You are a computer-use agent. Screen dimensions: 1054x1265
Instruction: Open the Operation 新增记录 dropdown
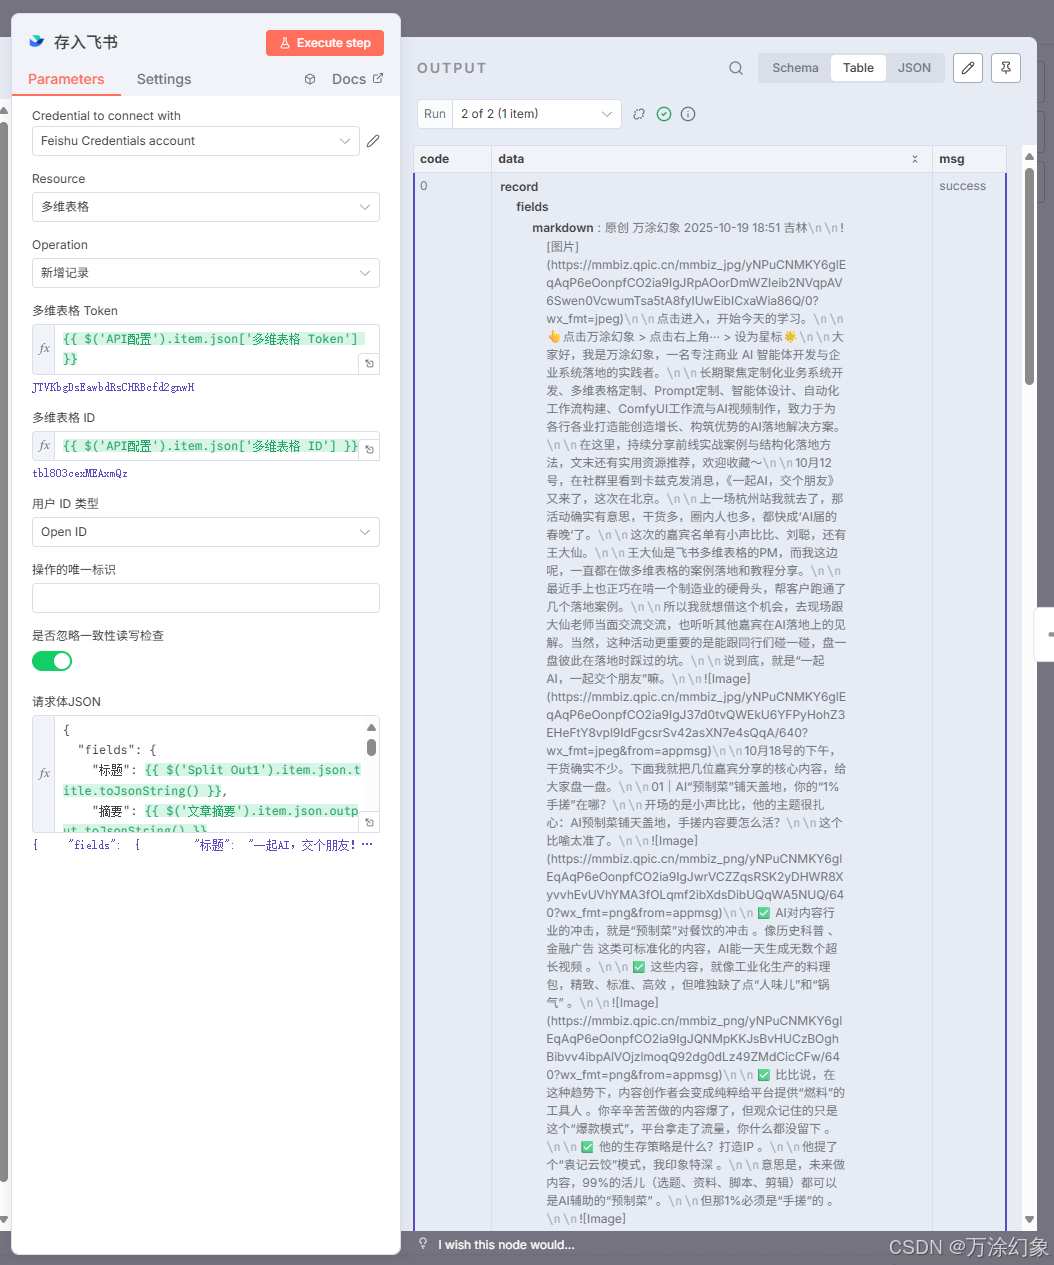[206, 273]
